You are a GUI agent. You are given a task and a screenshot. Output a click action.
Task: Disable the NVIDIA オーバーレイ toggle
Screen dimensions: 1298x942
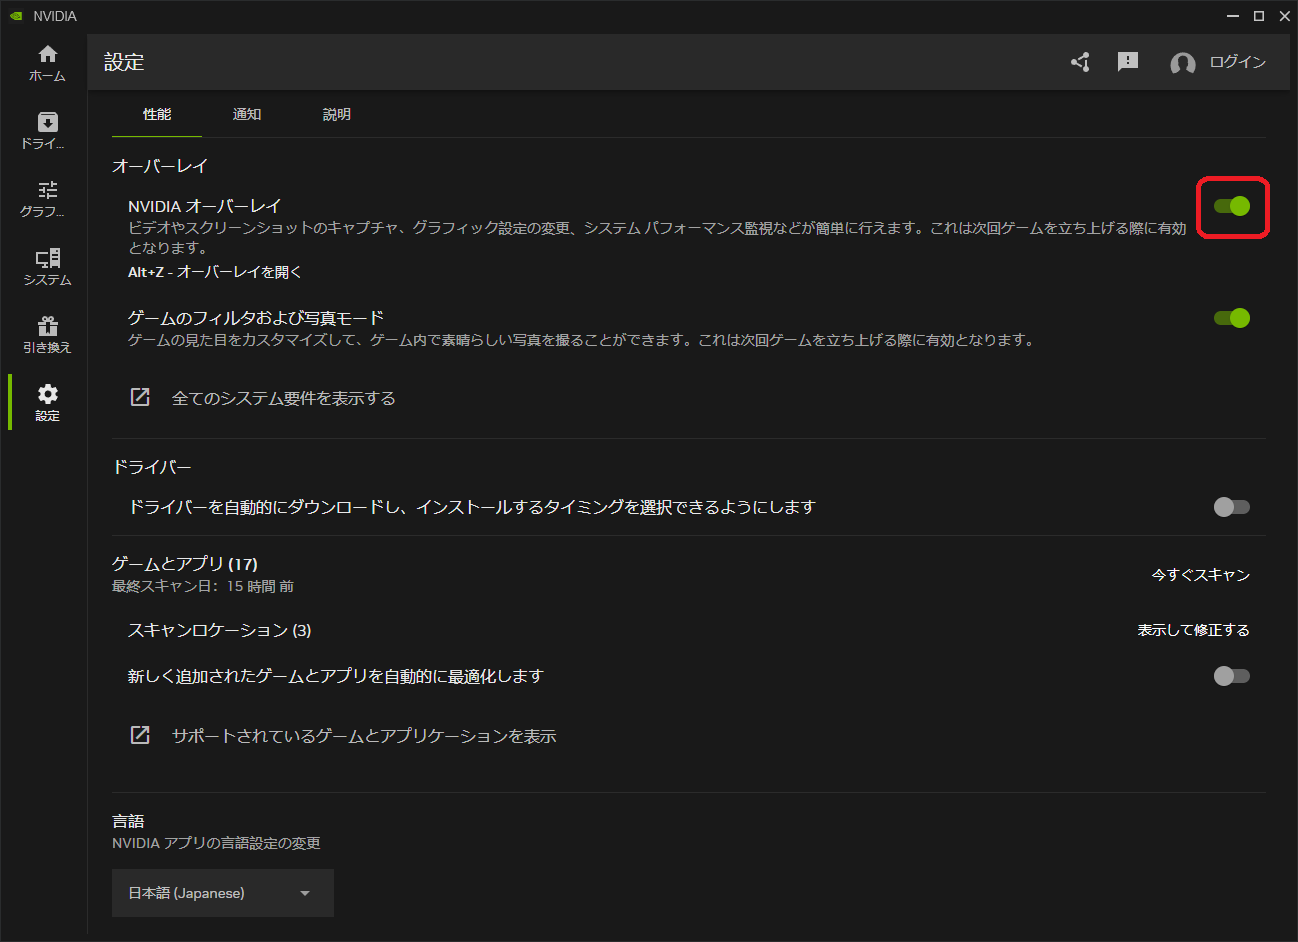[x=1232, y=206]
